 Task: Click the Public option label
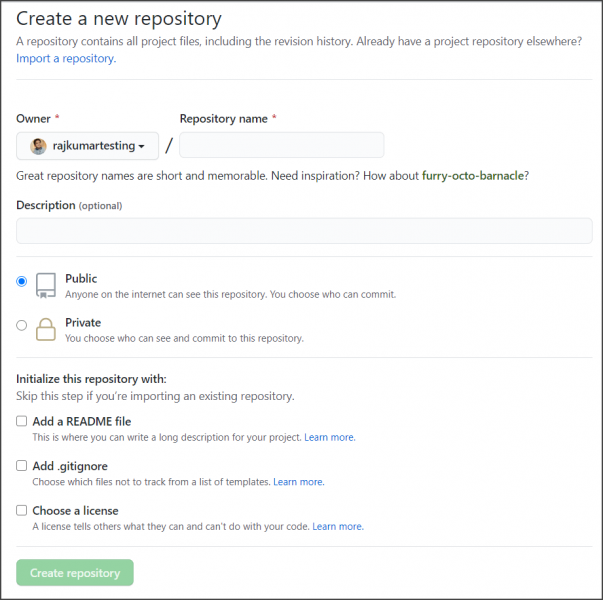point(81,279)
